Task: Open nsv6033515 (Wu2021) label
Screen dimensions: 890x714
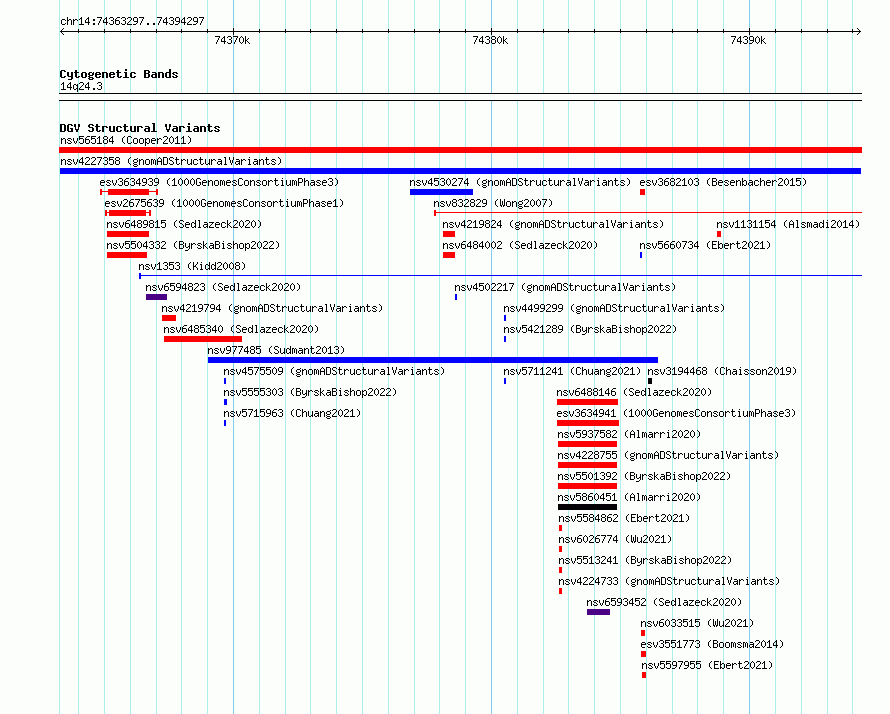Action: pyautogui.click(x=698, y=623)
